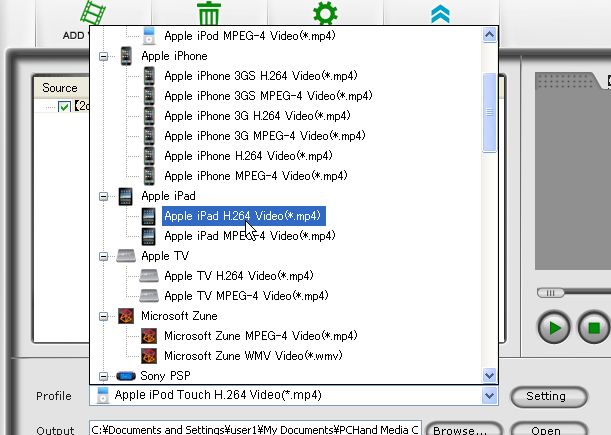
Task: Click the Source column header
Action: 62,88
